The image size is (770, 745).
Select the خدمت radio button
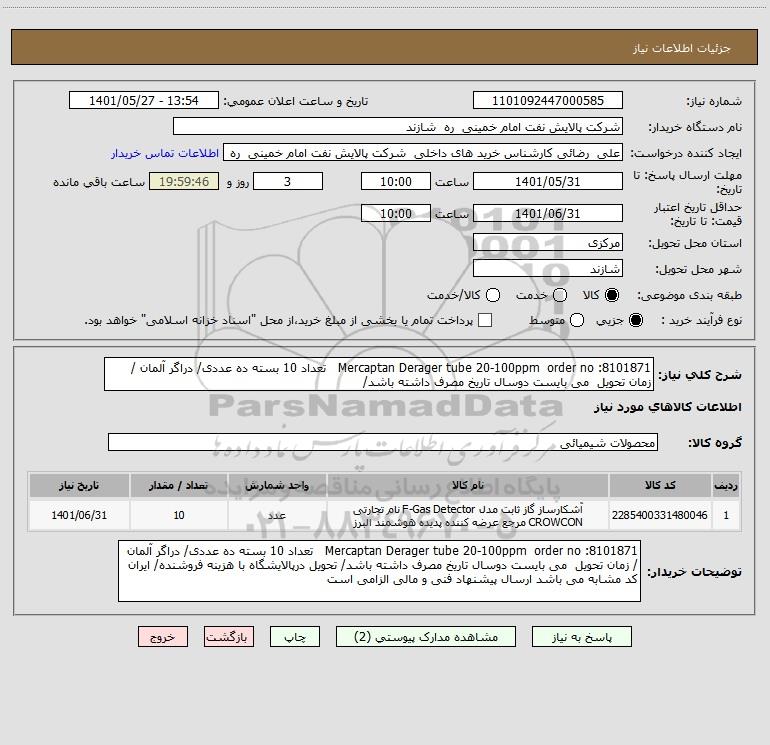(560, 295)
